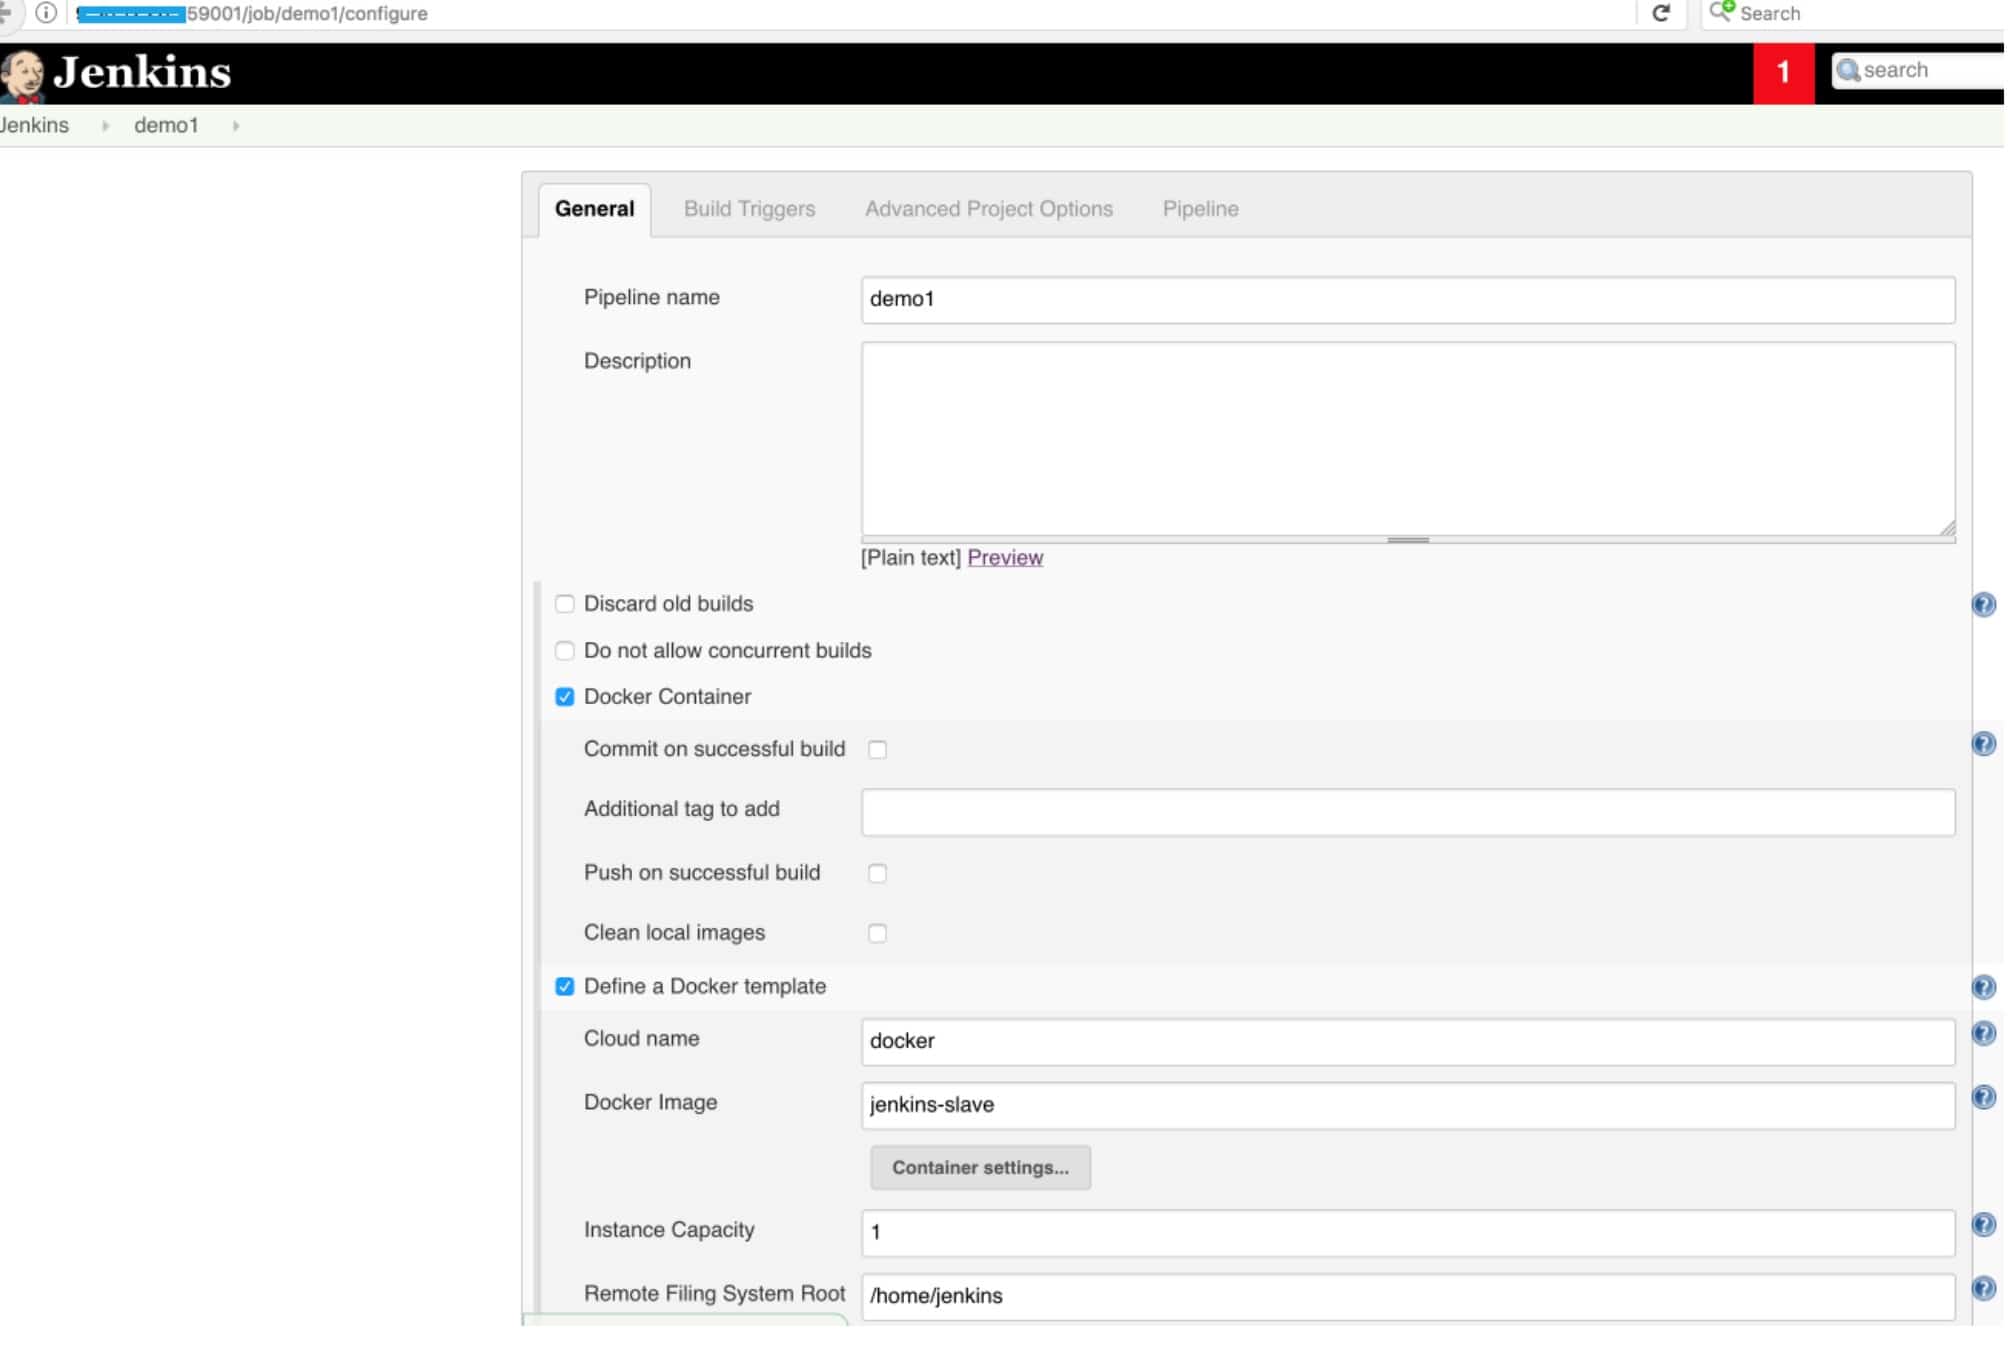Screen dimensions: 2008x1366
Task: Click help icon for Discard old builds
Action: click(1983, 605)
